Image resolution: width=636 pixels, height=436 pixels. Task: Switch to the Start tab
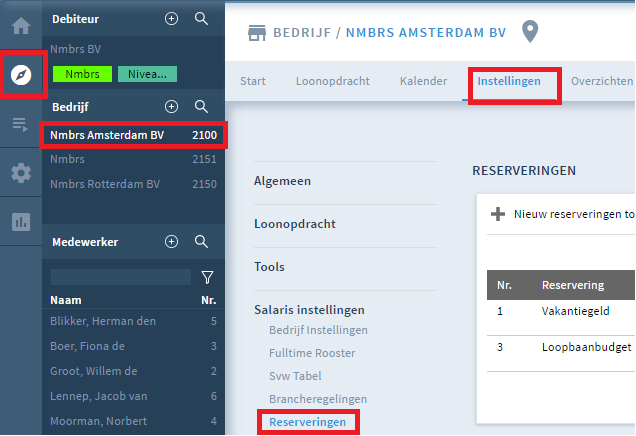point(253,81)
